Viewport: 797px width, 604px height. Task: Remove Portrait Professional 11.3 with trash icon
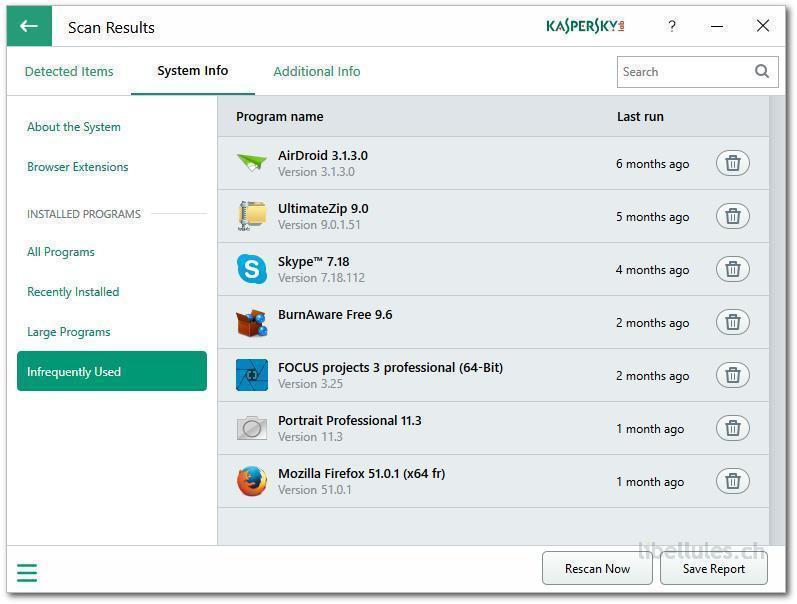tap(732, 428)
